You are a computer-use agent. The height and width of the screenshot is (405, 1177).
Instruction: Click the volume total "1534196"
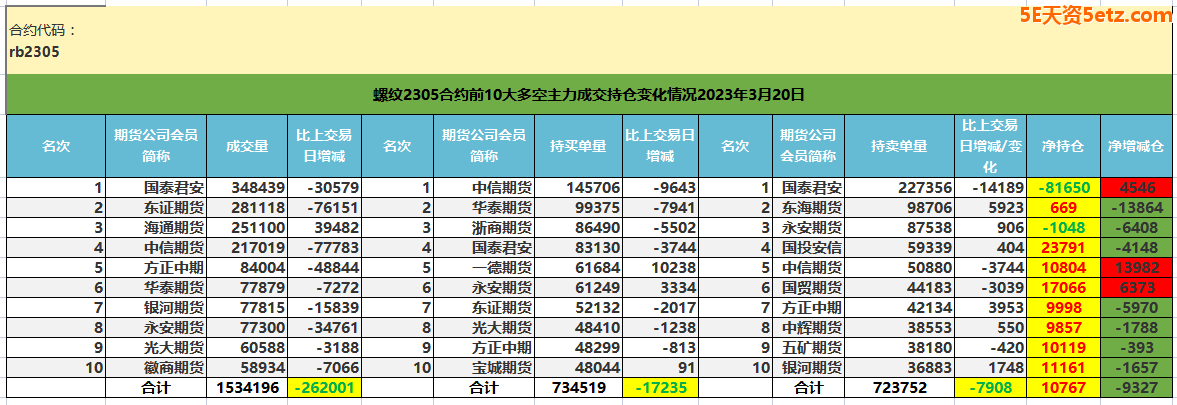247,388
